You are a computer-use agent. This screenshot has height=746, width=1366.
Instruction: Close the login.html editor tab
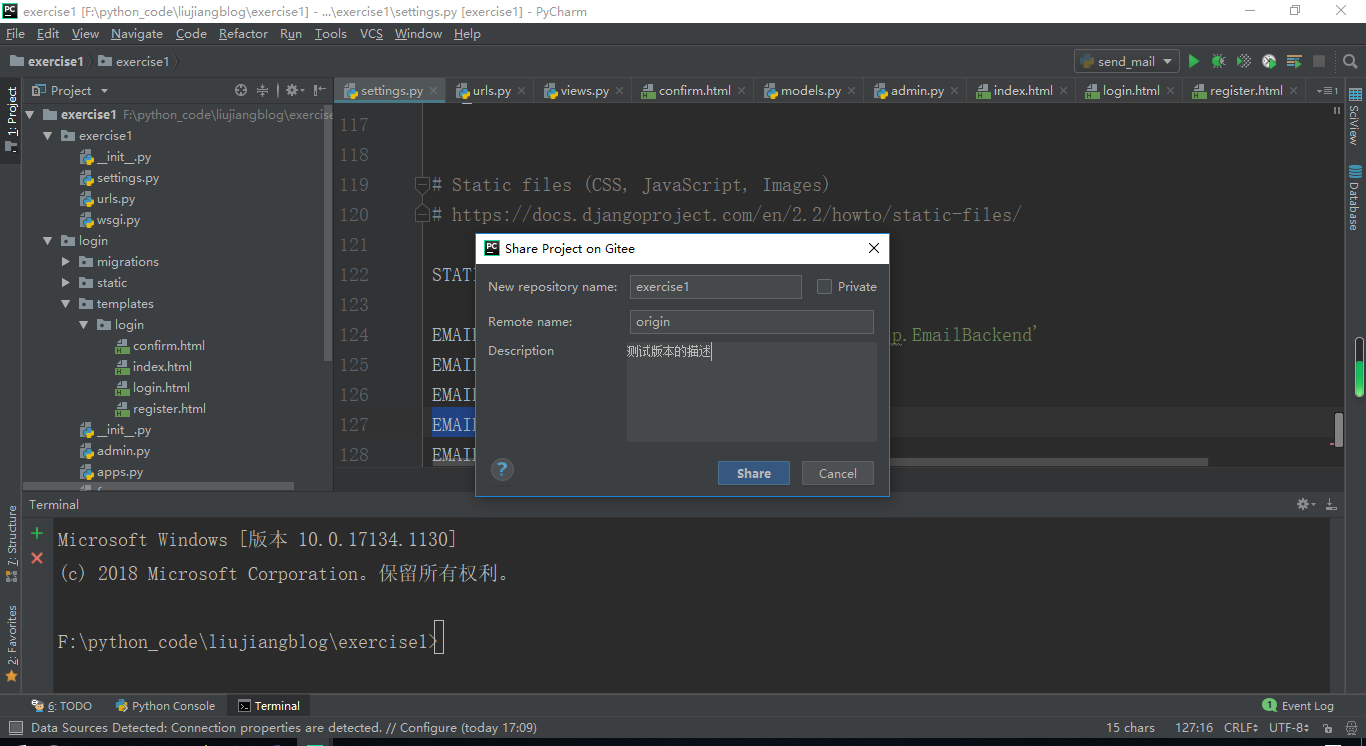pyautogui.click(x=1171, y=91)
